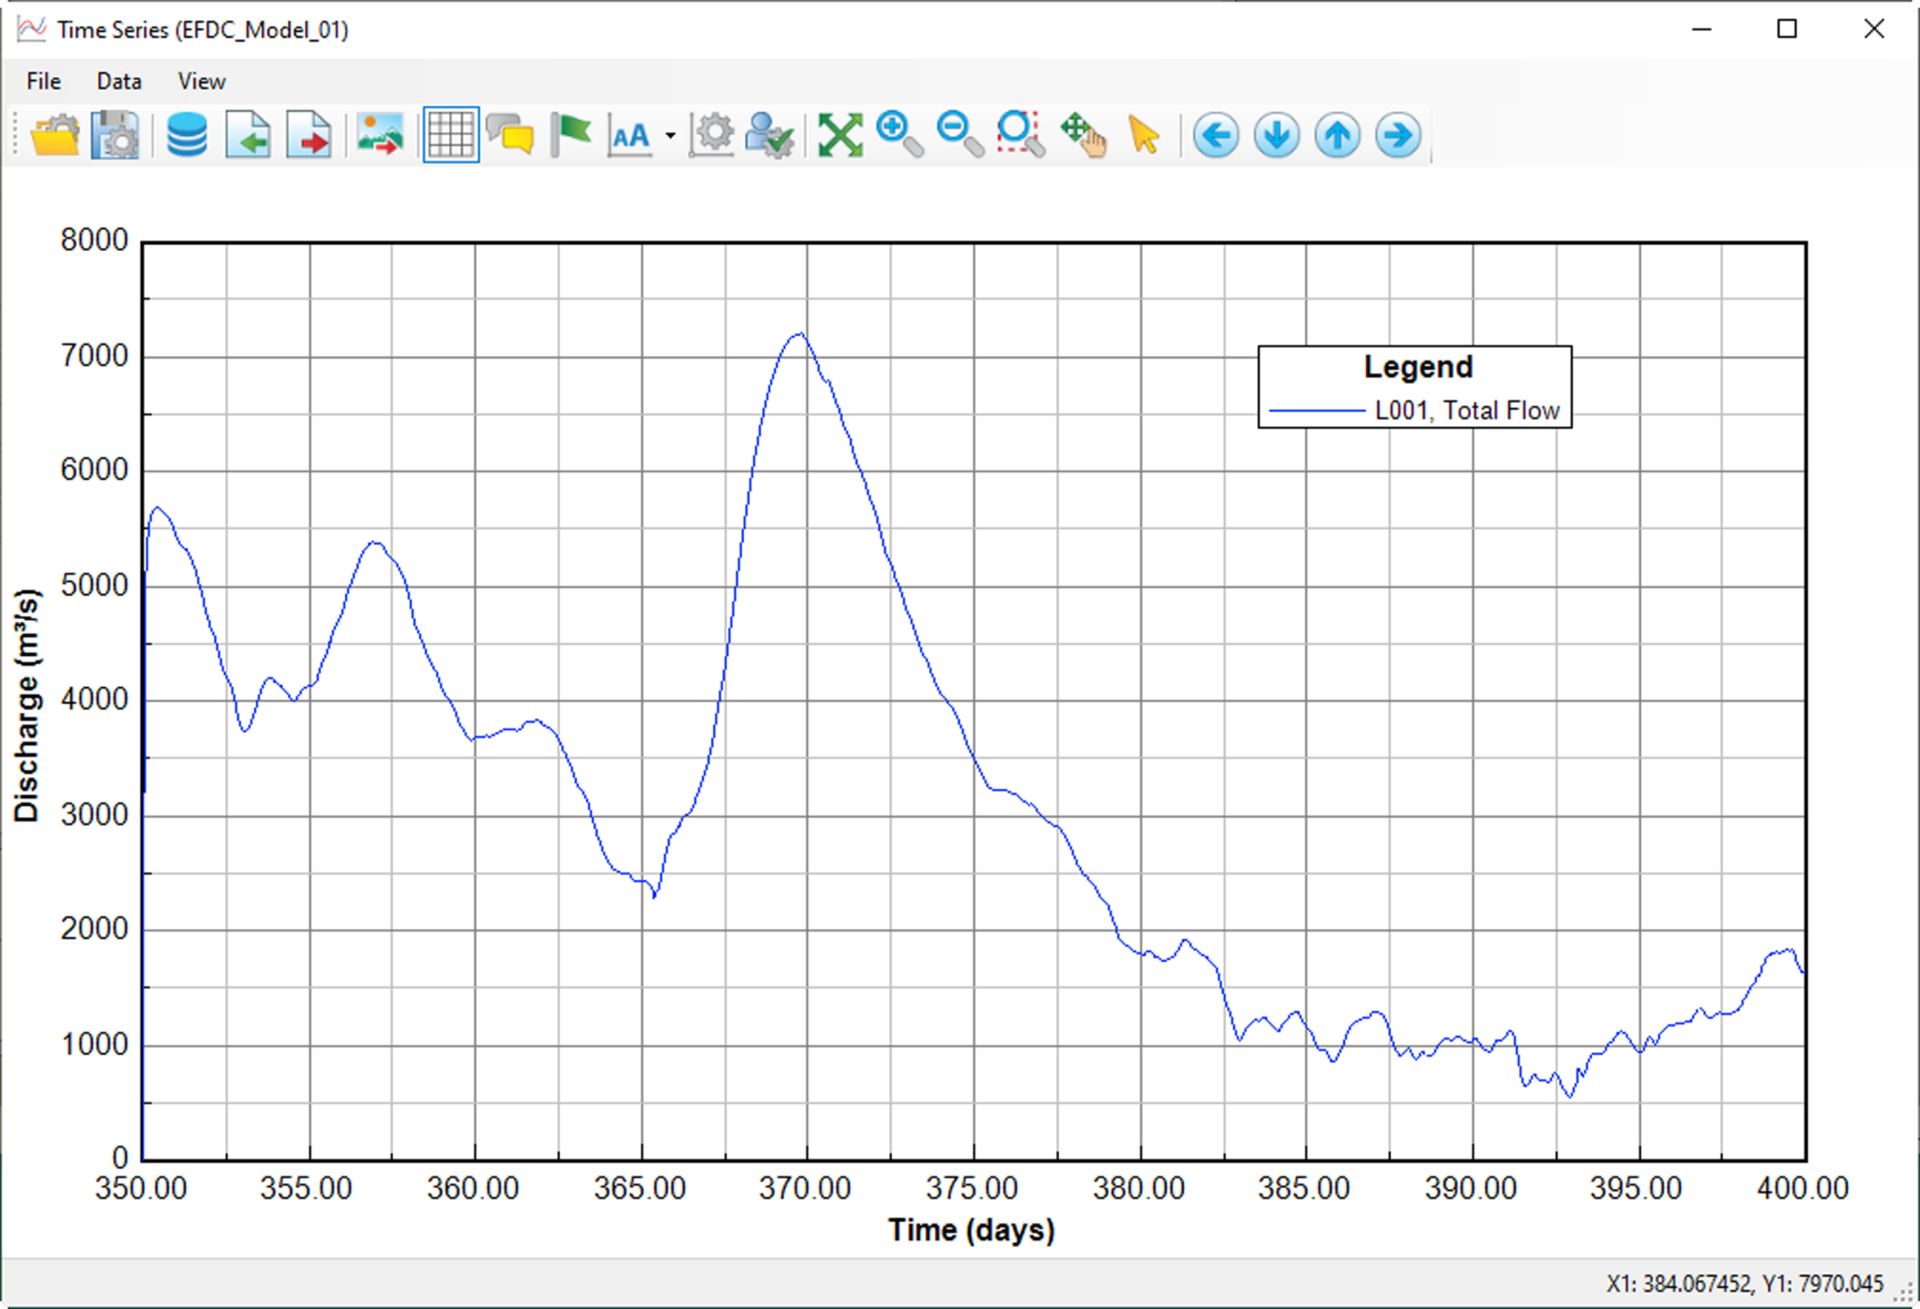
Task: Select the zoom-in tool
Action: click(x=895, y=135)
